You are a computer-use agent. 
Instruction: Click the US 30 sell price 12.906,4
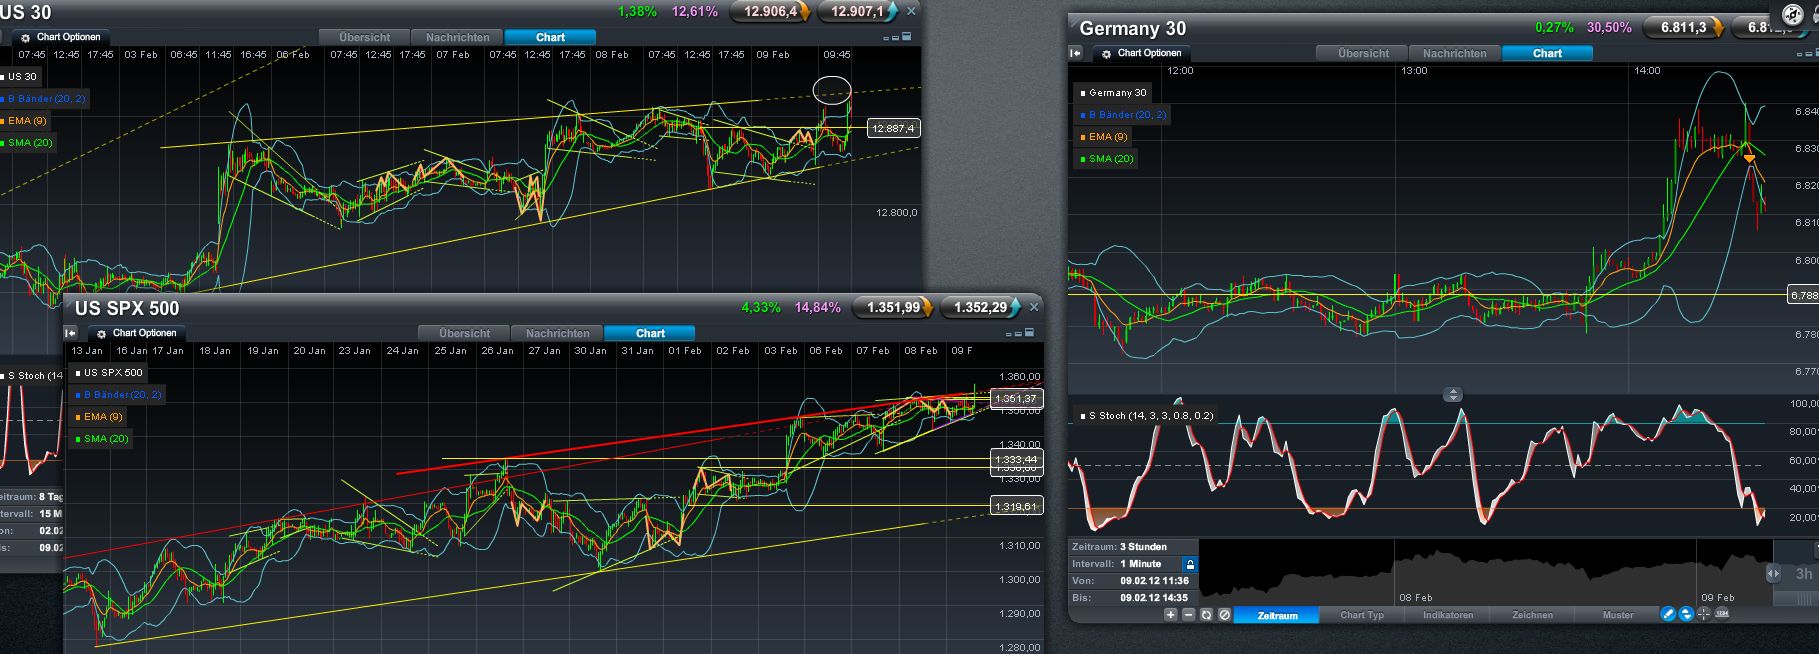tap(770, 12)
